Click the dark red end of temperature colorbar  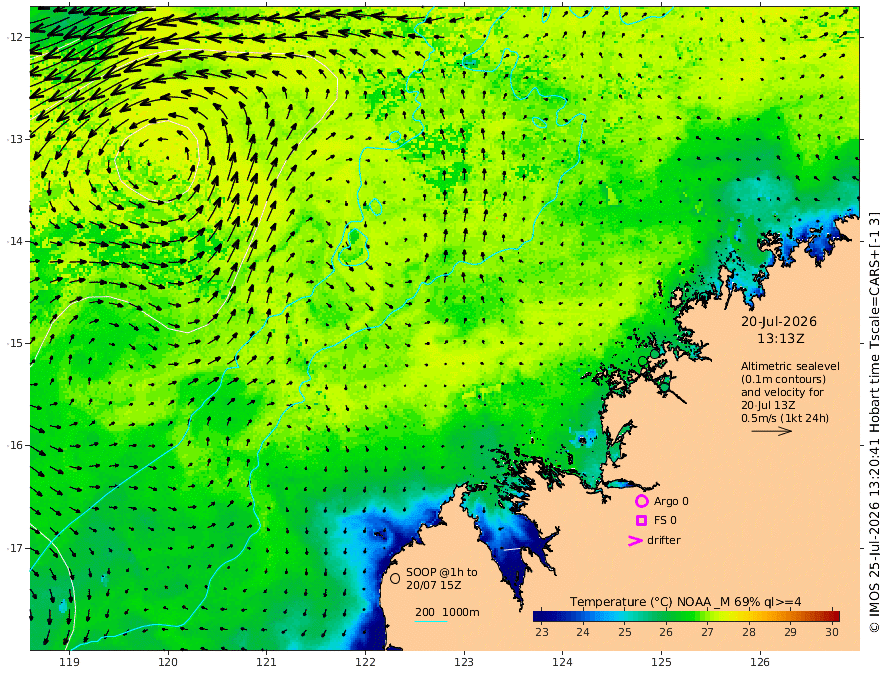pyautogui.click(x=835, y=616)
